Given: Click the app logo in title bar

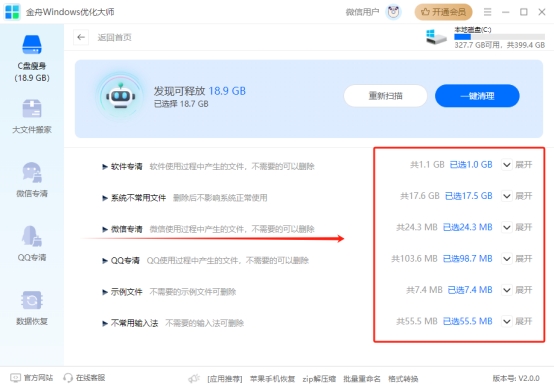Looking at the screenshot, I should [x=12, y=12].
